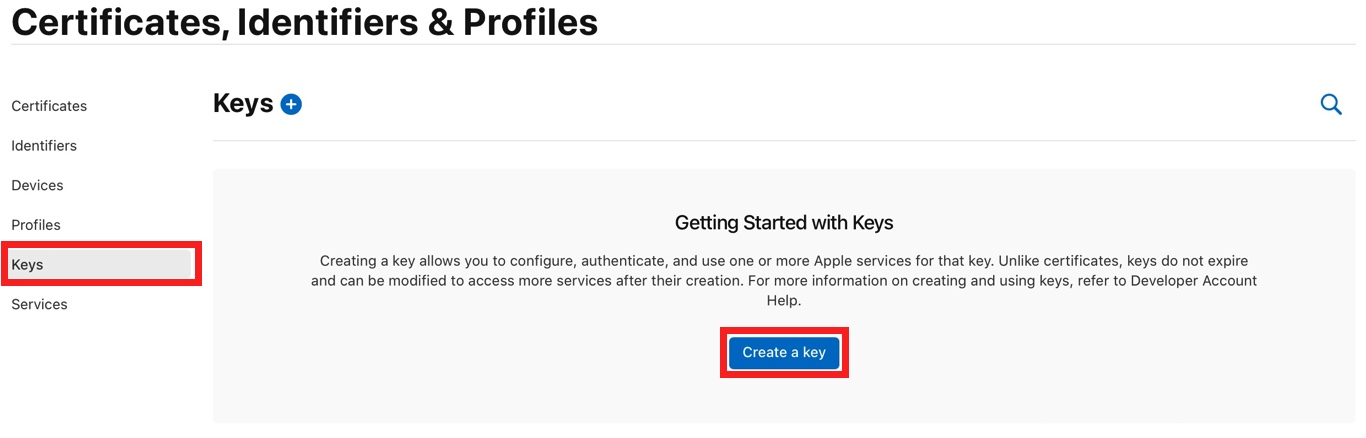Click the Getting Started with Keys heading
This screenshot has width=1366, height=438.
click(x=784, y=222)
